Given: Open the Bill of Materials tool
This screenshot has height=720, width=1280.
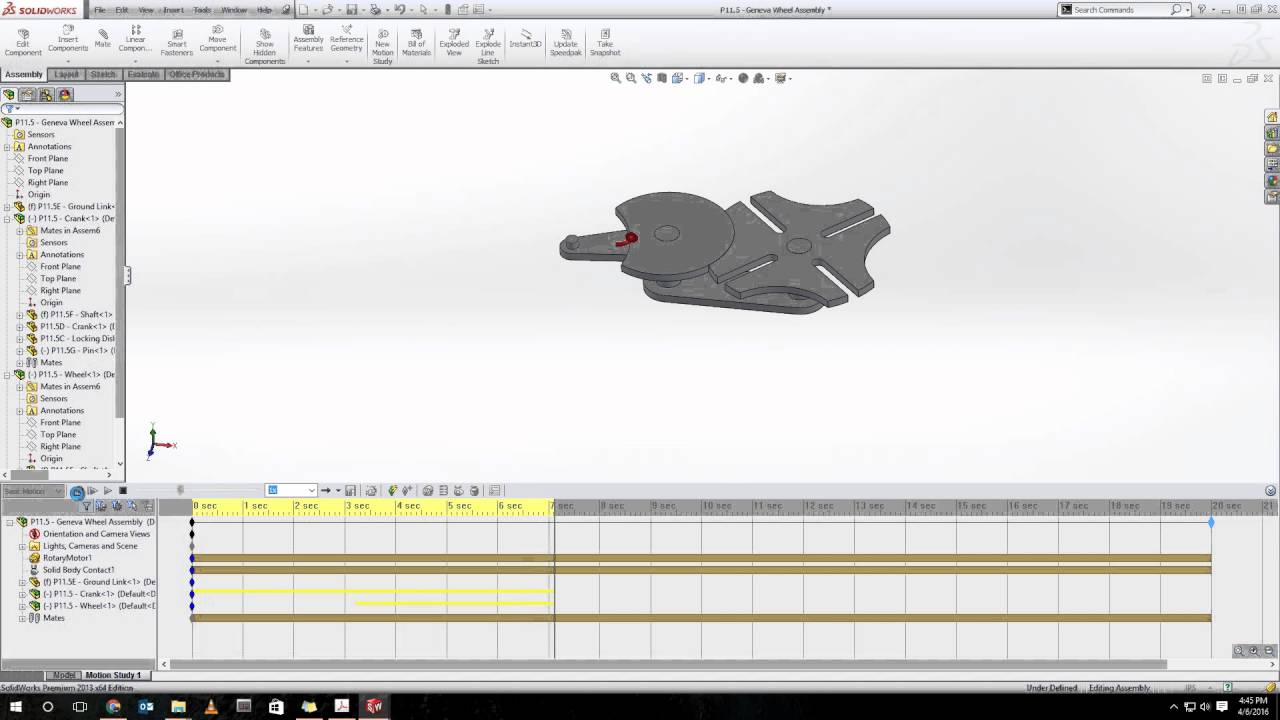Looking at the screenshot, I should point(417,41).
